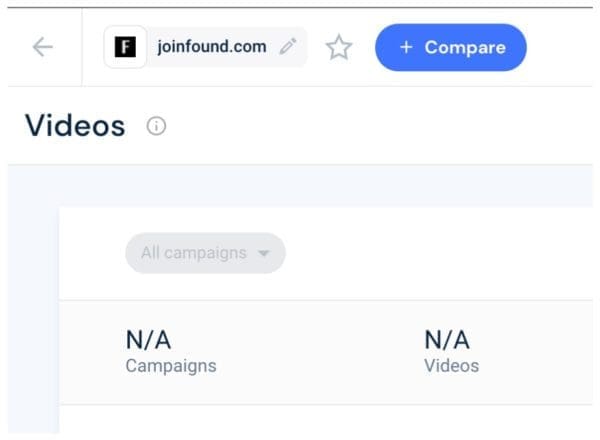Viewport: 600px width, 440px height.
Task: Select the Campaigns metric label
Action: coord(171,366)
